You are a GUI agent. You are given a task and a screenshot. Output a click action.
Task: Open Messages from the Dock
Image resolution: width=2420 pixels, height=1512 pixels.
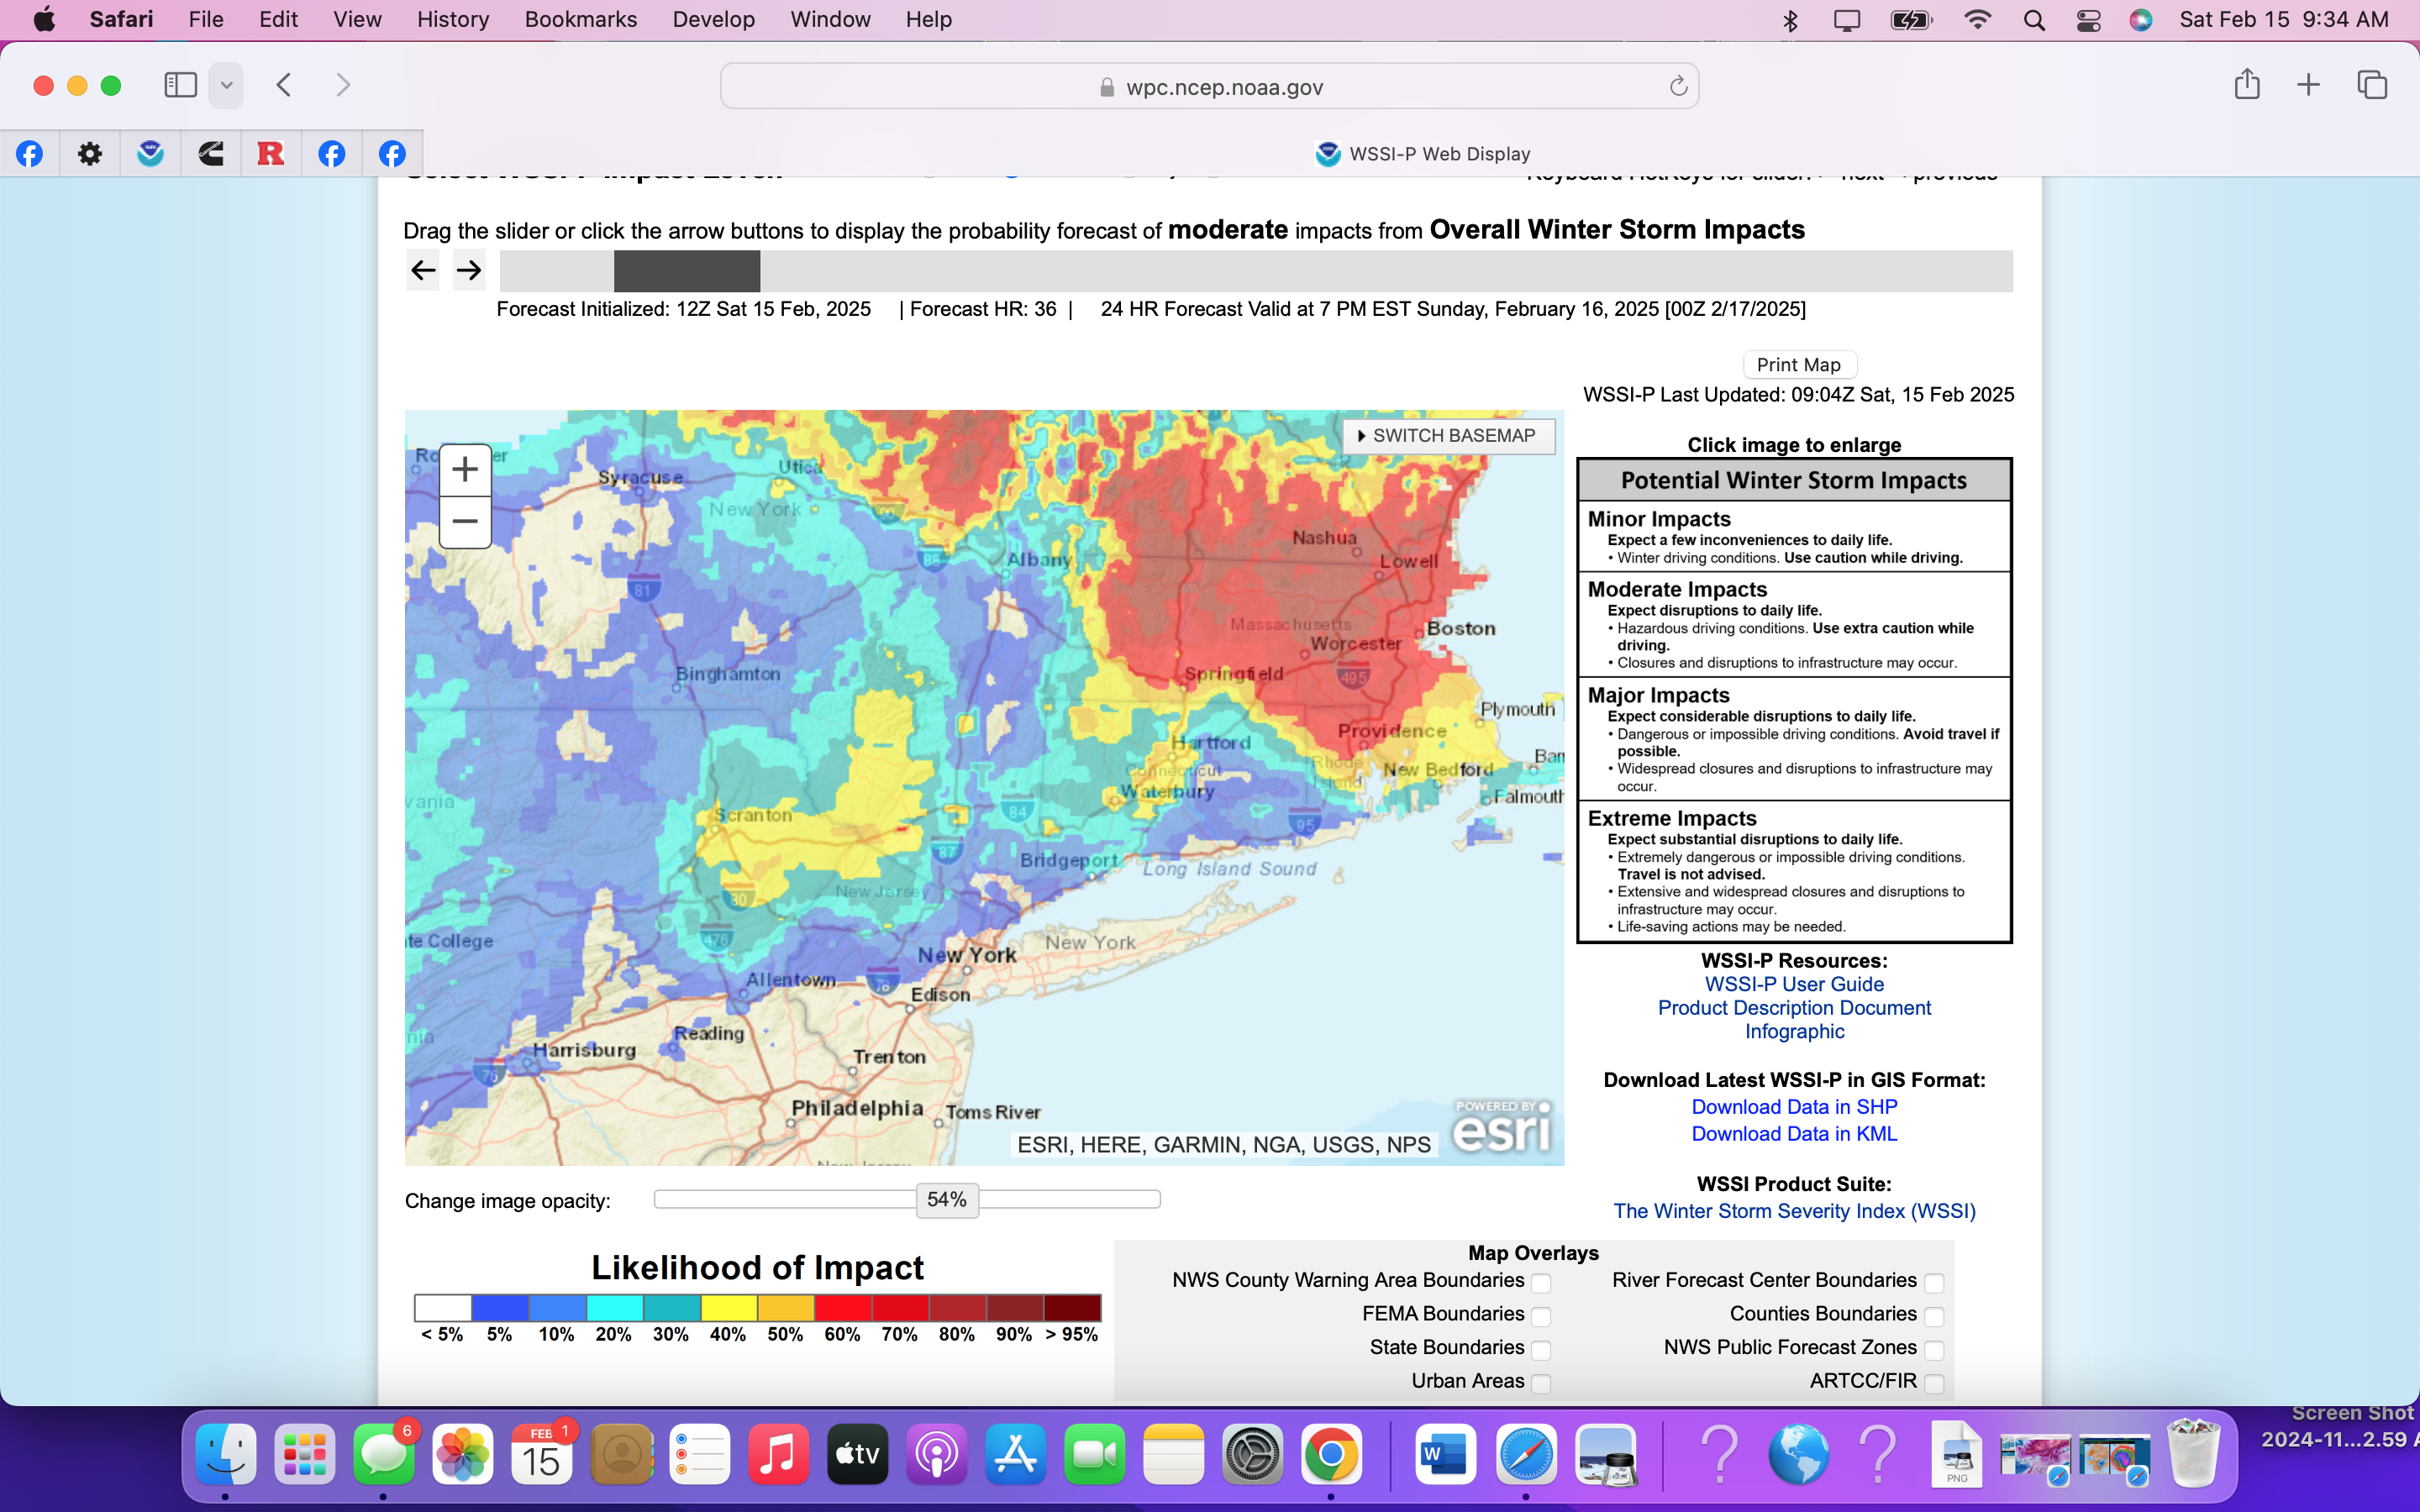pyautogui.click(x=384, y=1454)
